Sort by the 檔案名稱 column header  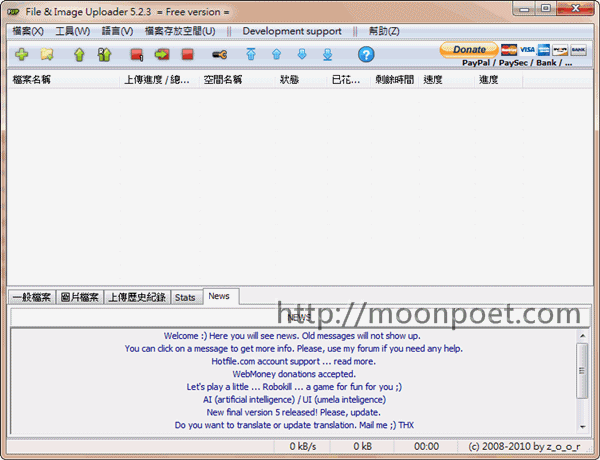point(63,80)
